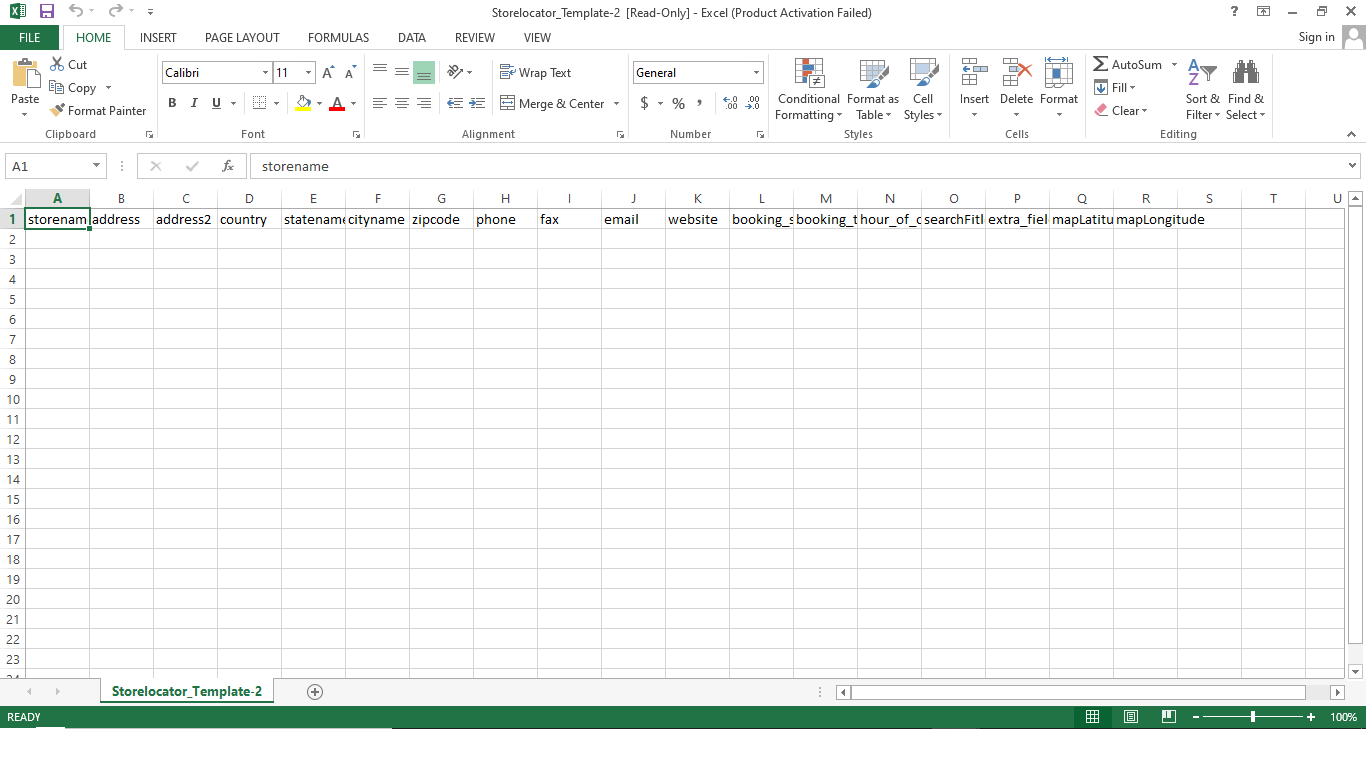Click the Conditional Formatting icon
This screenshot has height=768, width=1366.
pyautogui.click(x=808, y=74)
